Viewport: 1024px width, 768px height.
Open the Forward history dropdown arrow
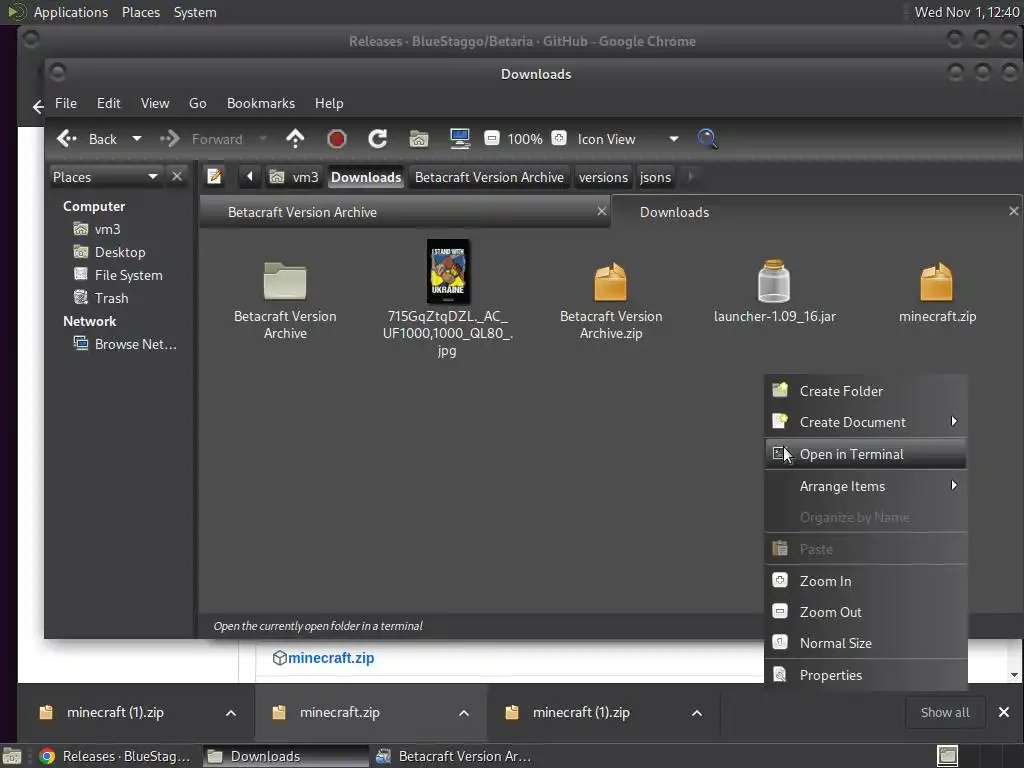point(263,138)
